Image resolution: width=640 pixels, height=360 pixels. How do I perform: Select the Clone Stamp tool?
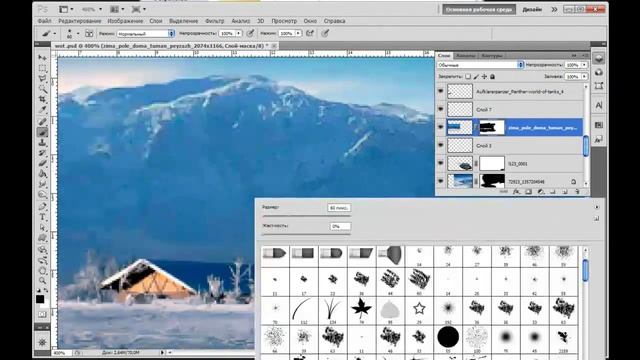coord(42,142)
